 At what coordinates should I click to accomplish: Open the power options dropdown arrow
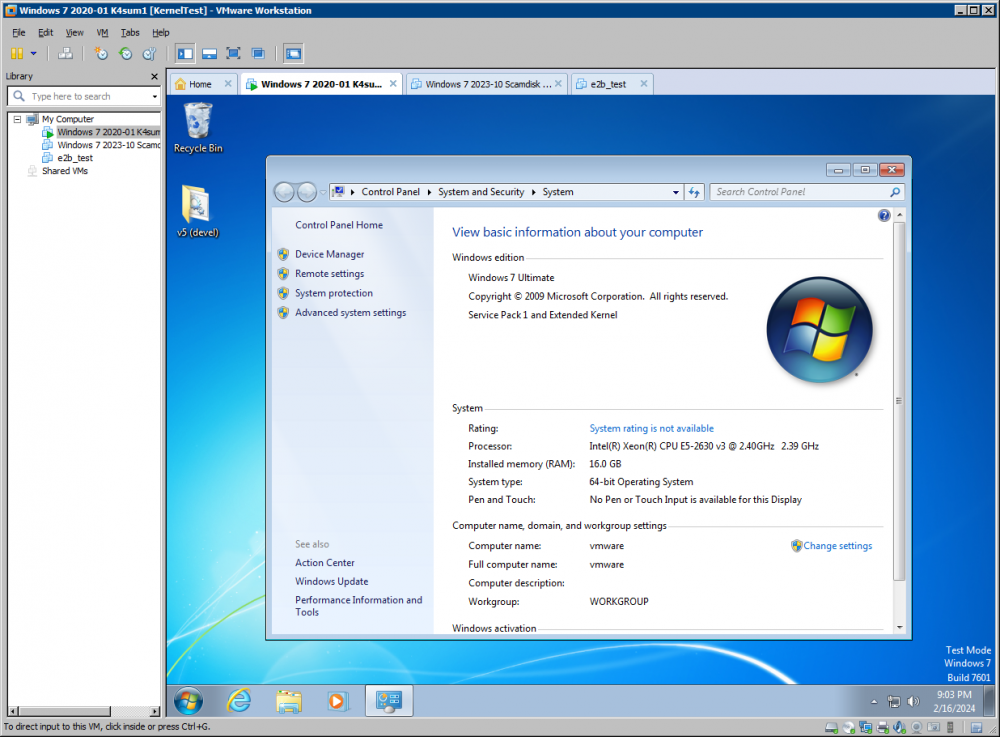(33, 53)
